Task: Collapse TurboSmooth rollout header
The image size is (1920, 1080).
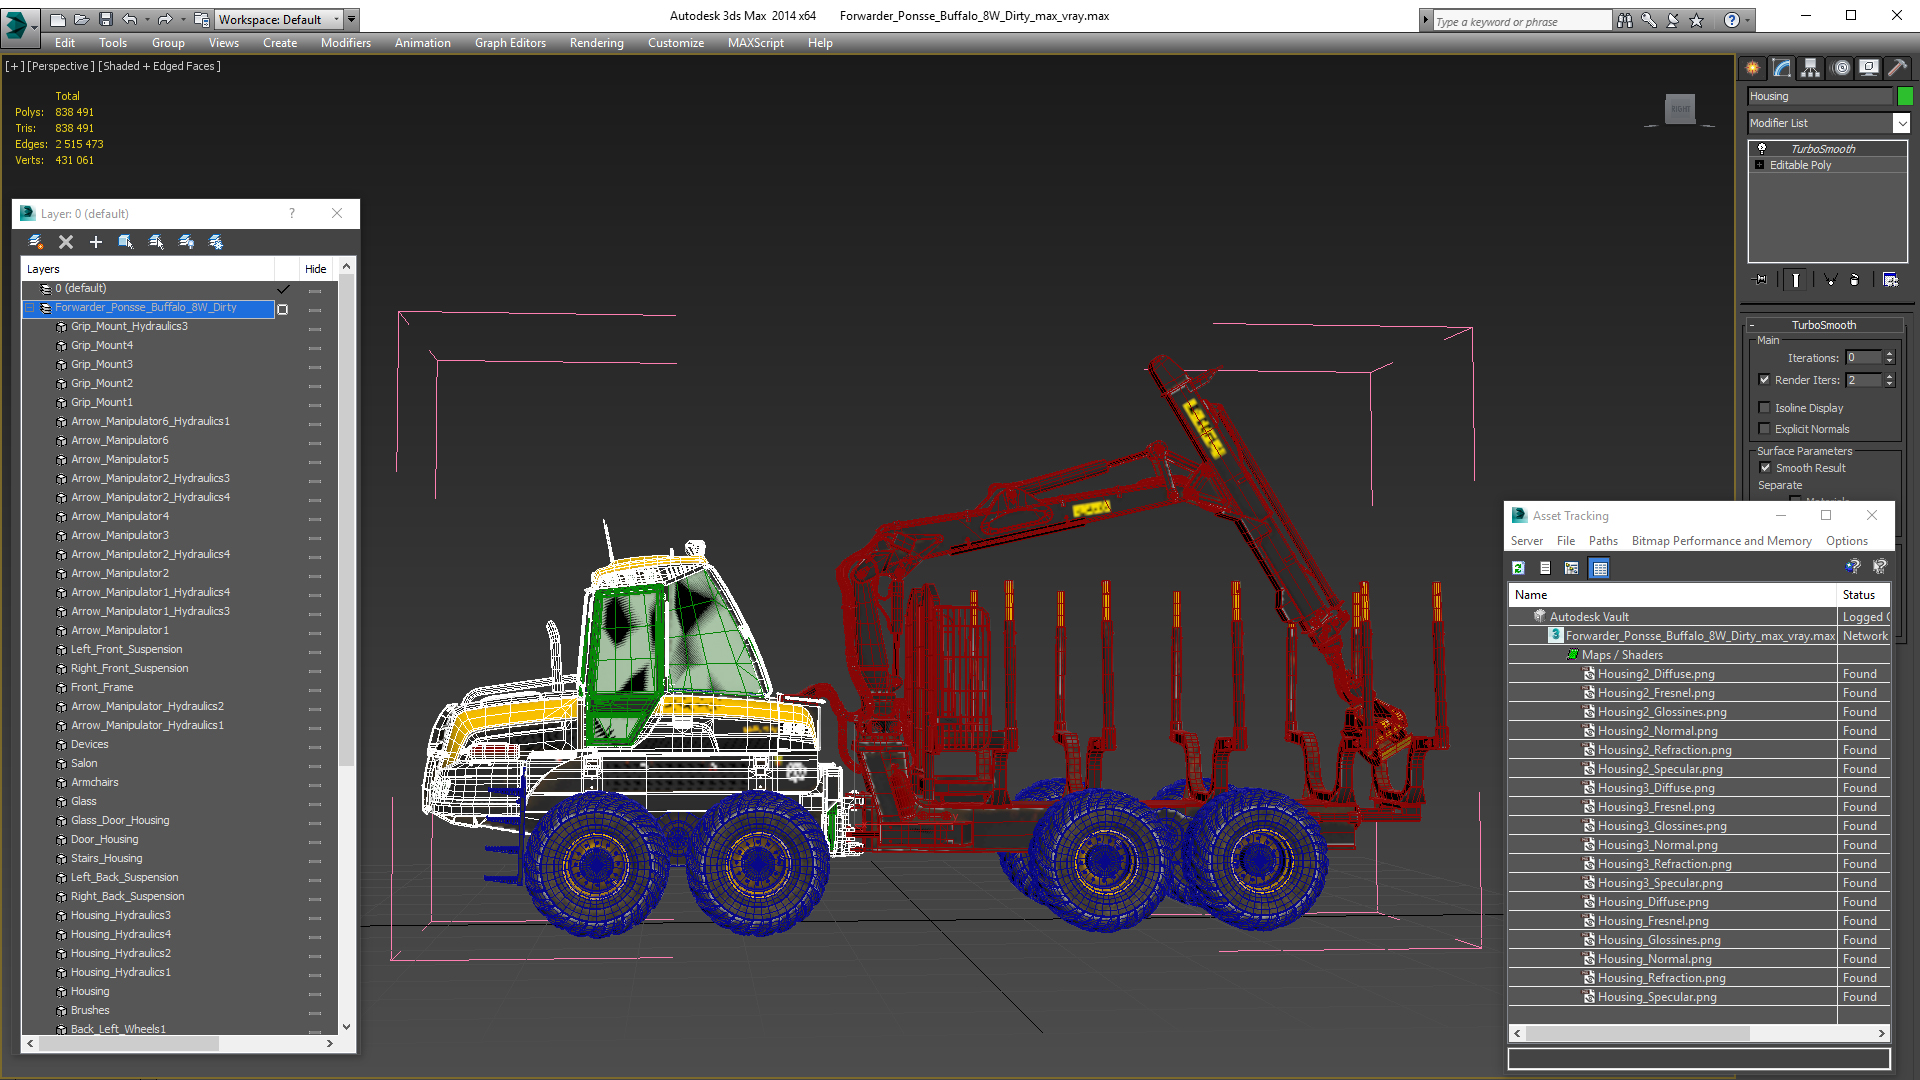Action: 1824,325
